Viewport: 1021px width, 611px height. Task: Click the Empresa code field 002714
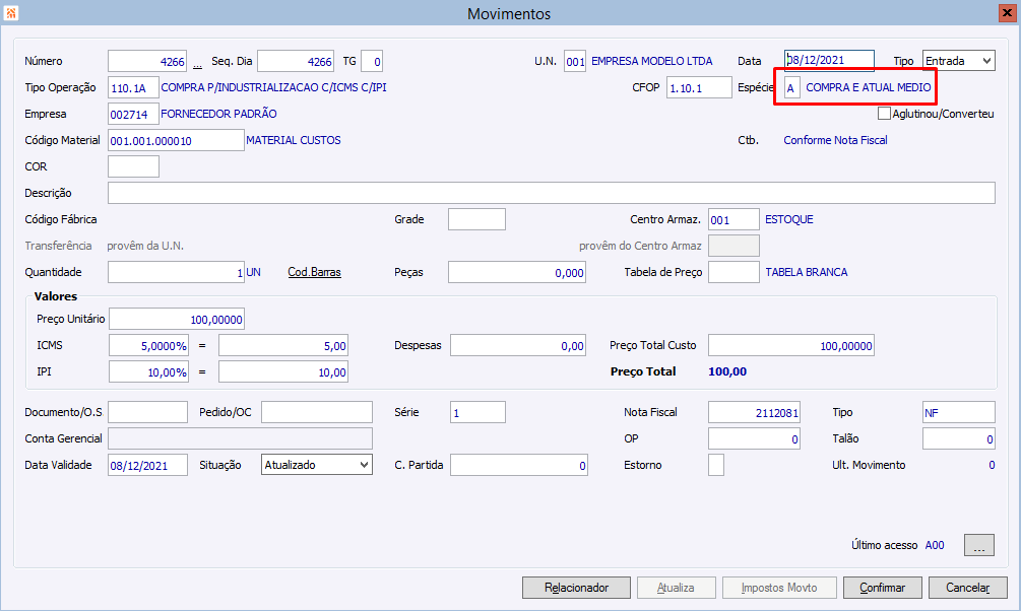coord(133,114)
